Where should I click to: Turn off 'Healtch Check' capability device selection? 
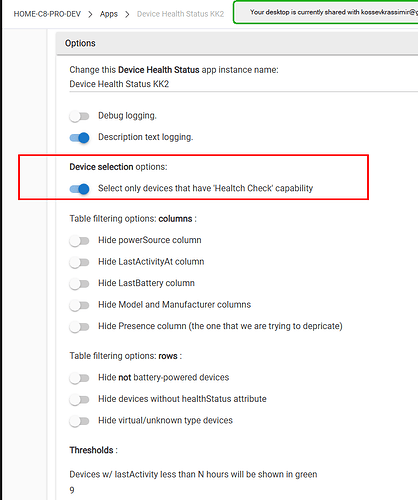coord(79,189)
